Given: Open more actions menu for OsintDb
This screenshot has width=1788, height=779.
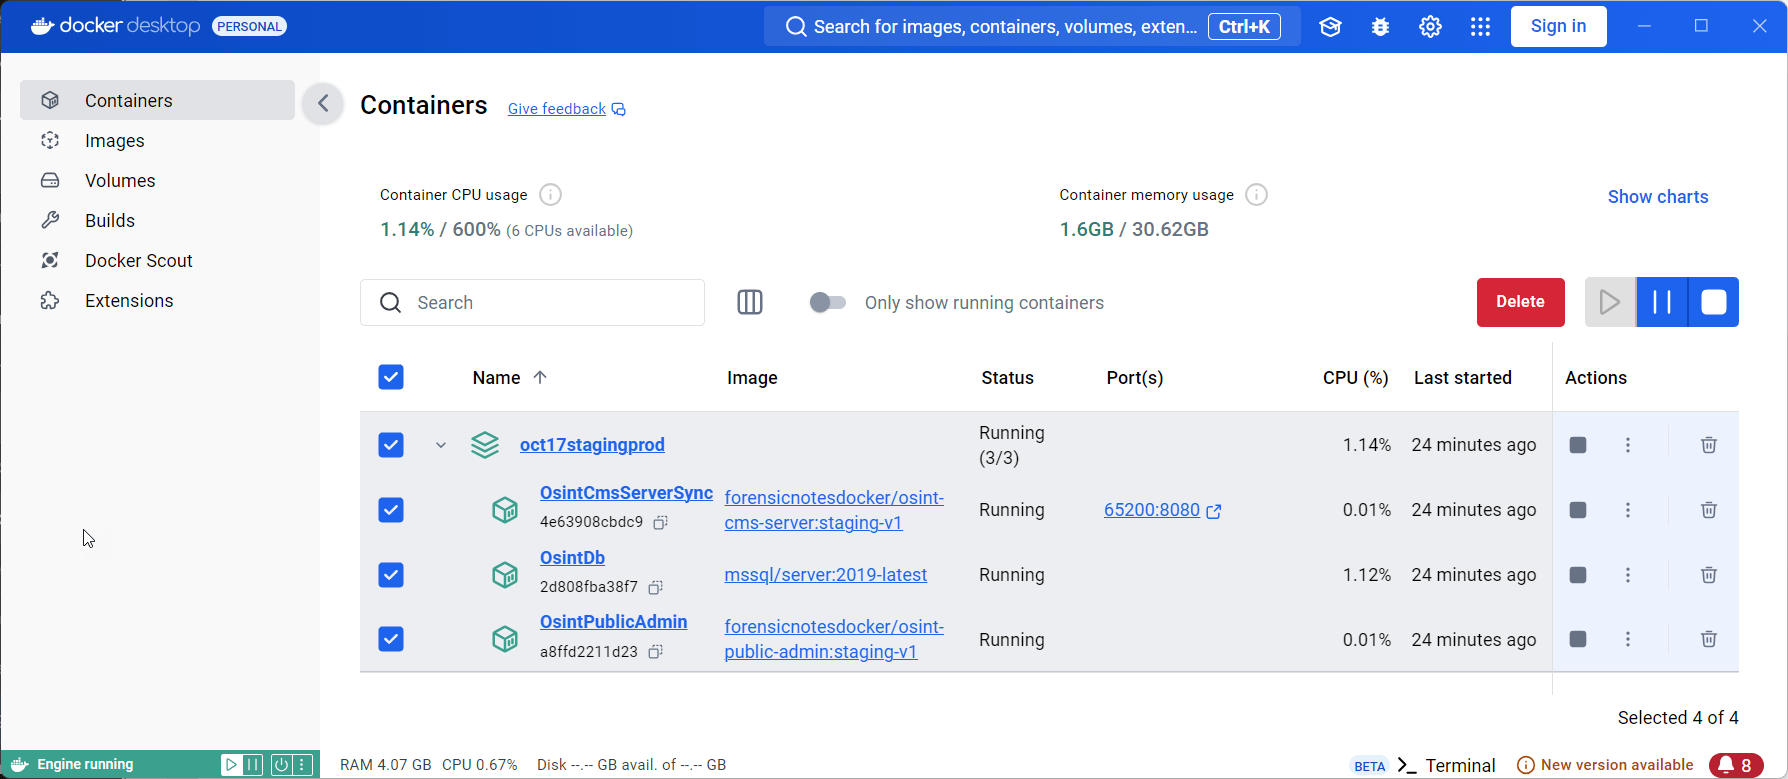Looking at the screenshot, I should [x=1628, y=575].
